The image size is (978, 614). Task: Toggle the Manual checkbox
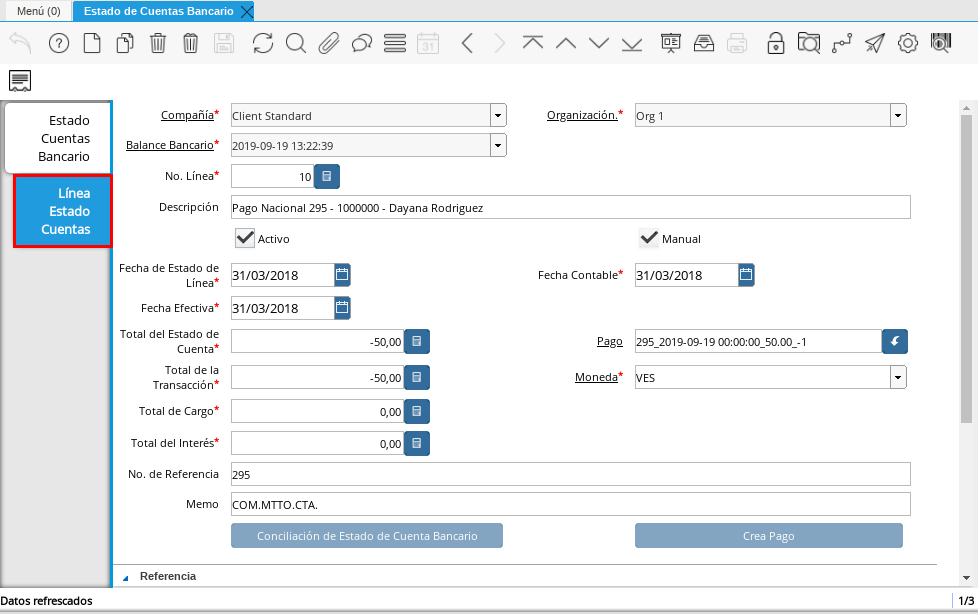[x=649, y=239]
